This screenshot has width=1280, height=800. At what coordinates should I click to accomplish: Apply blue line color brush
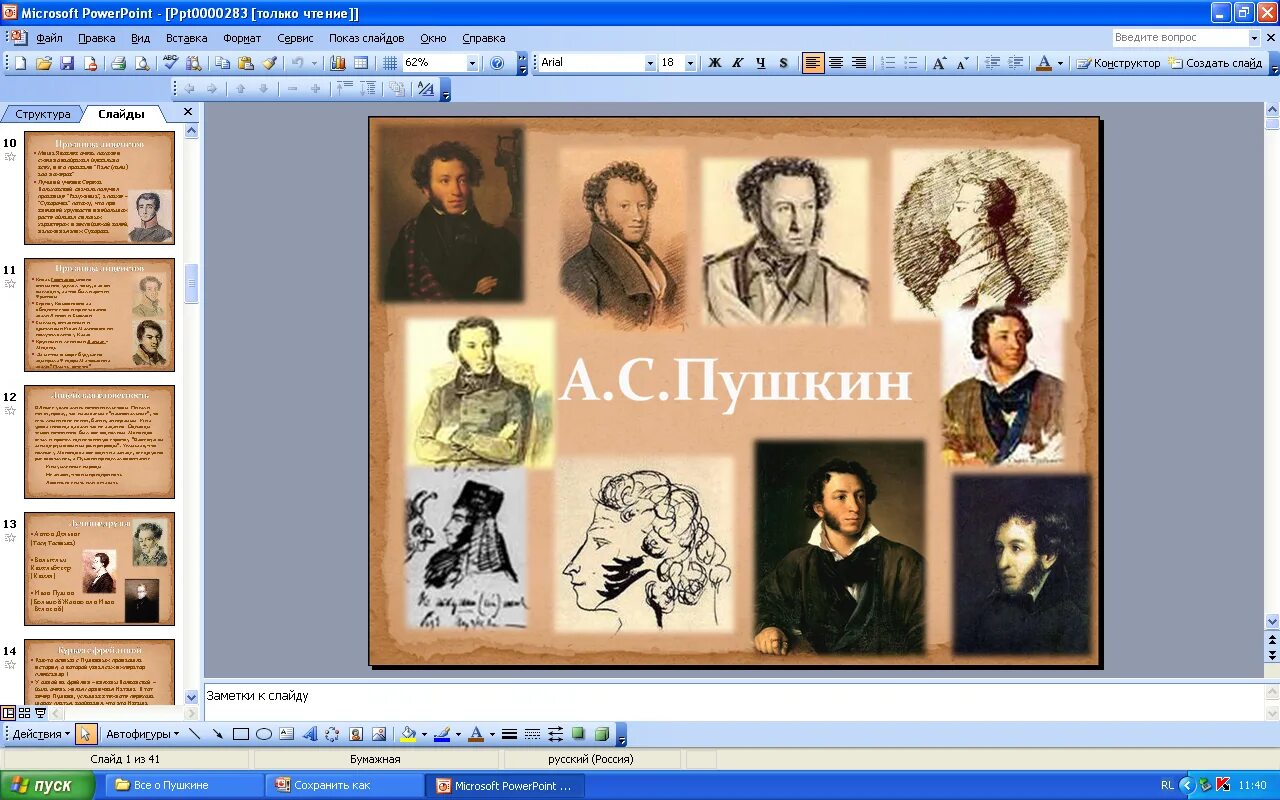point(442,734)
